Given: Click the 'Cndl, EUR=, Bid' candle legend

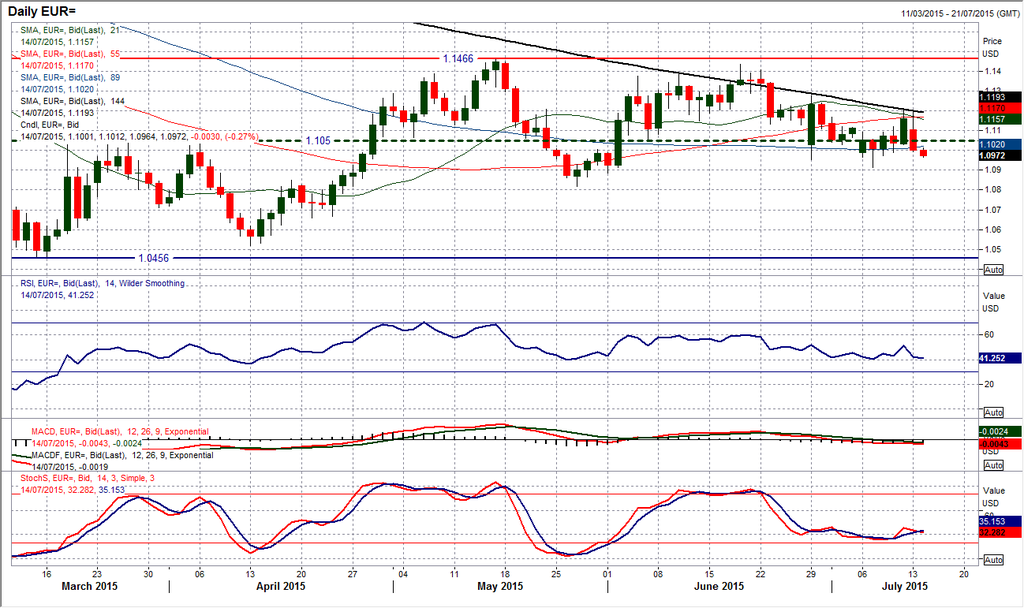Looking at the screenshot, I should click(50, 125).
